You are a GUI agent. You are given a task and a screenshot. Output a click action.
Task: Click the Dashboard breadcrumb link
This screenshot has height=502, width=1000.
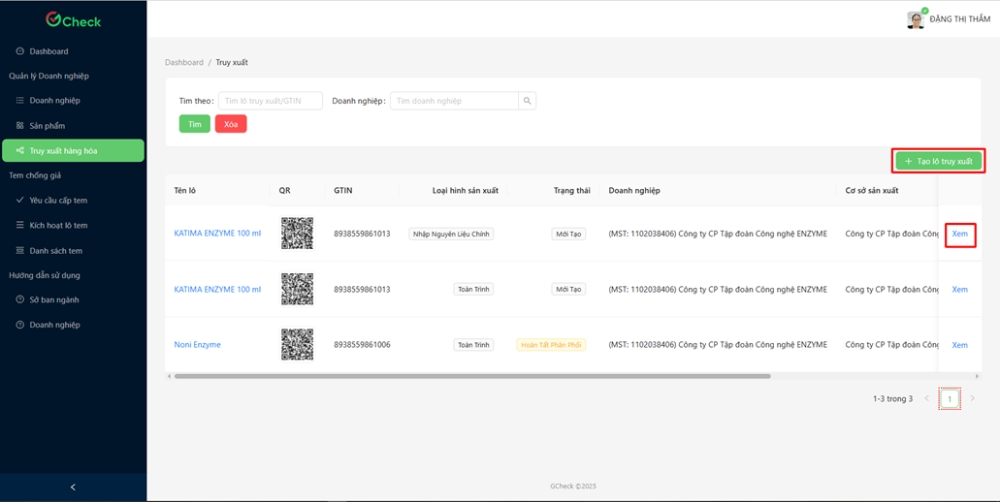184,63
